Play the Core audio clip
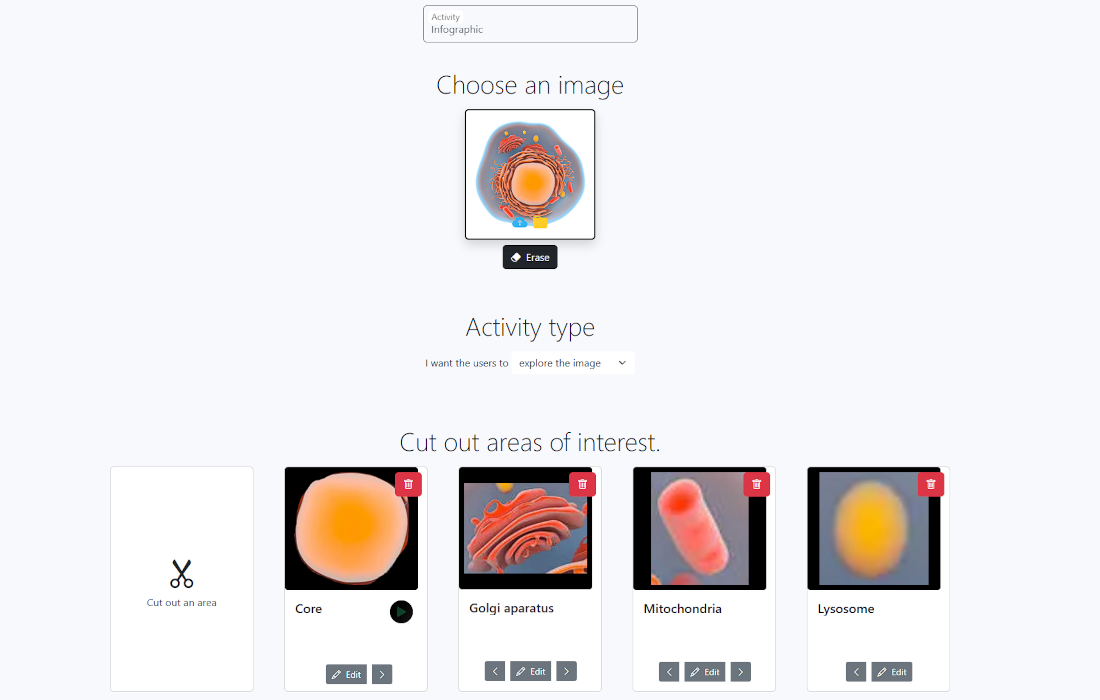The height and width of the screenshot is (700, 1100). tap(401, 612)
